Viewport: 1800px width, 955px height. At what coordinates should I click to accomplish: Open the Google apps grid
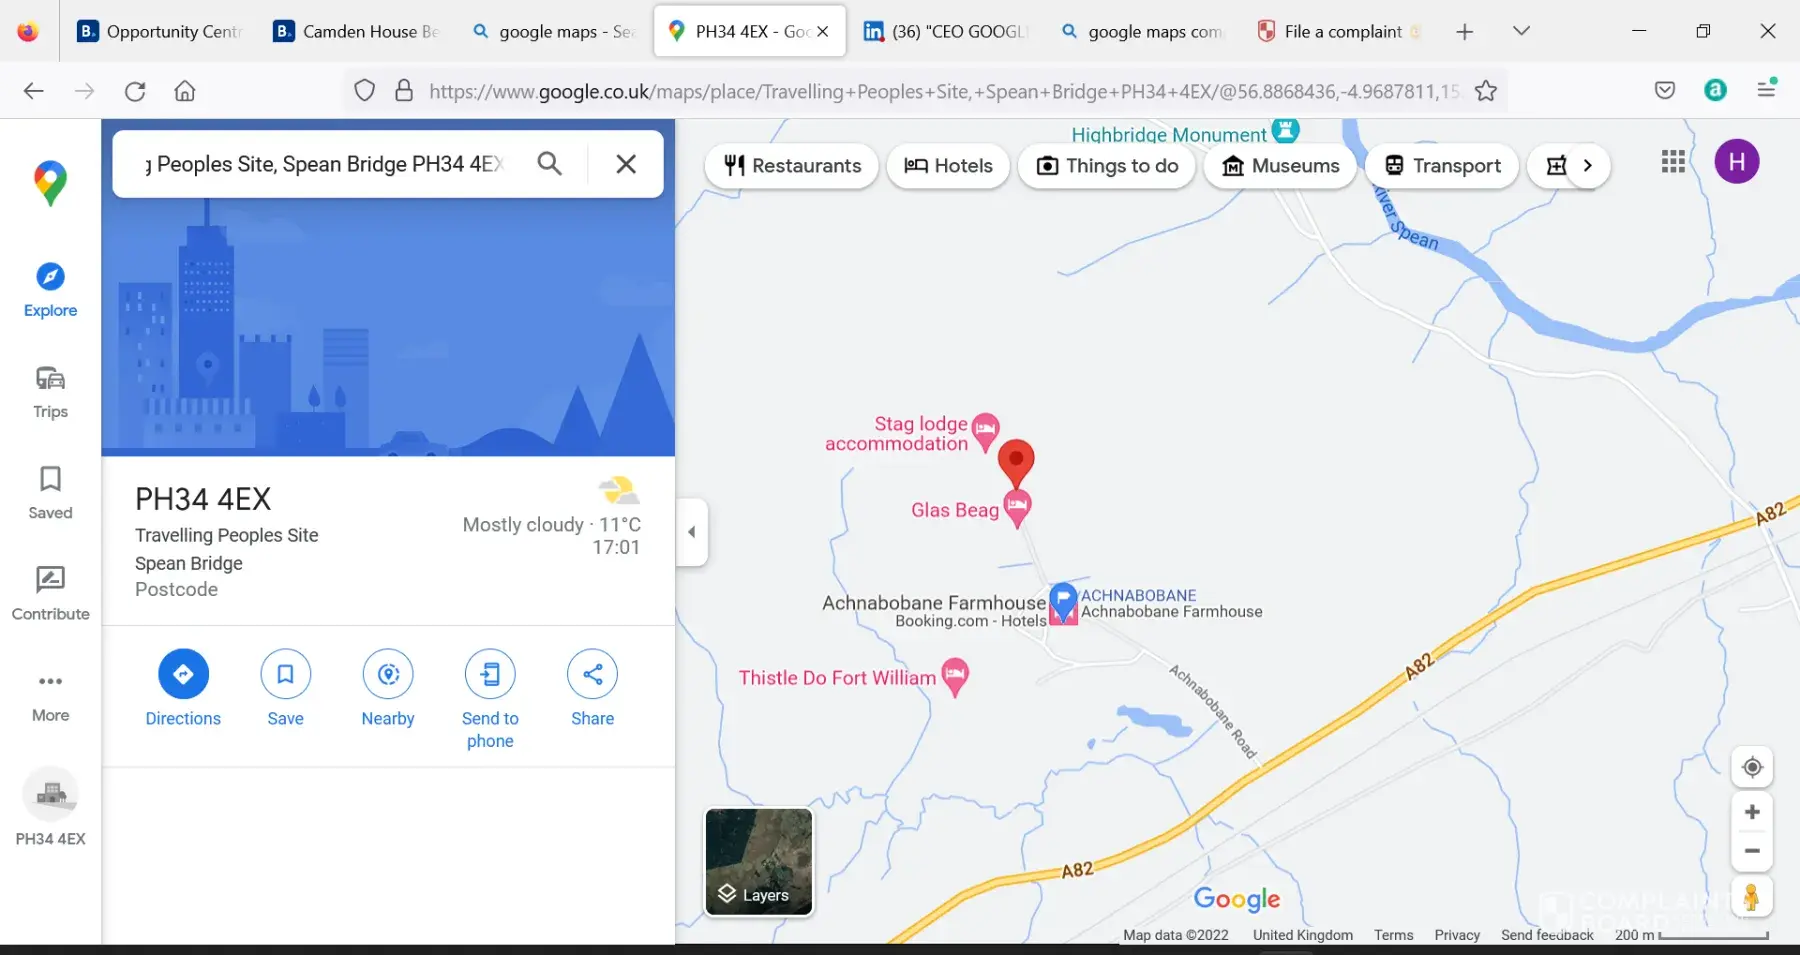(x=1673, y=162)
